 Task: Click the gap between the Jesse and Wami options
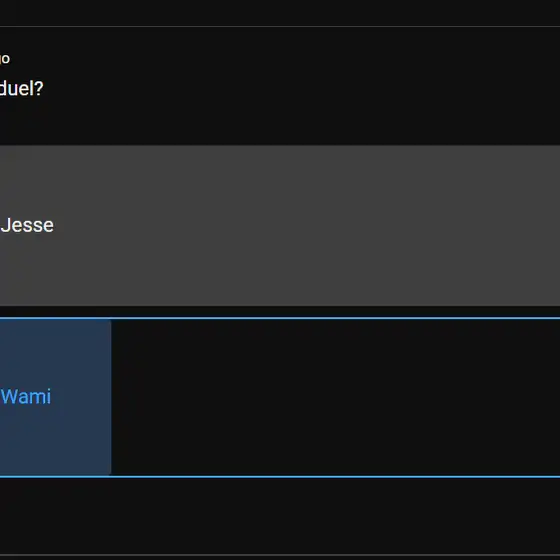[280, 311]
